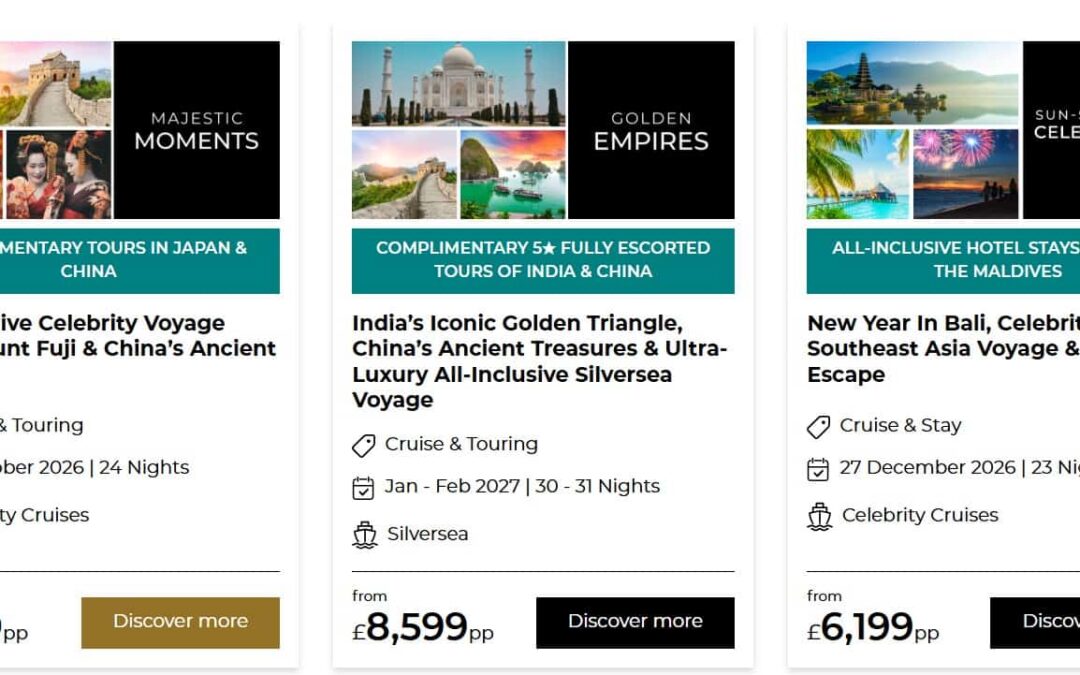The image size is (1080, 675).
Task: Open New Year In Bali voyage title
Action: coord(942,349)
